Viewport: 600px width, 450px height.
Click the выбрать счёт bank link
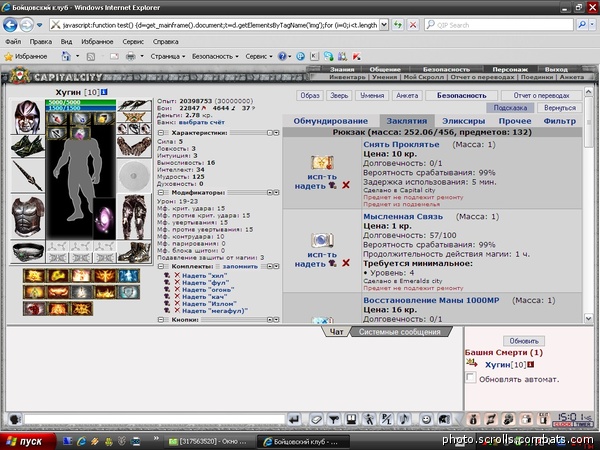point(202,122)
